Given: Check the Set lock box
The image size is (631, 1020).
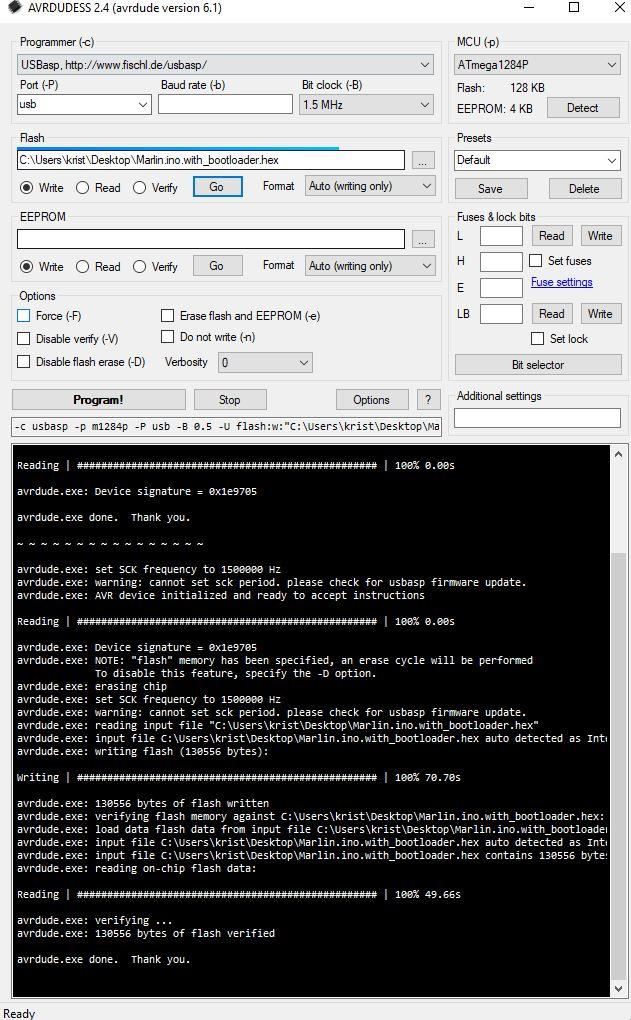Looking at the screenshot, I should tap(538, 338).
